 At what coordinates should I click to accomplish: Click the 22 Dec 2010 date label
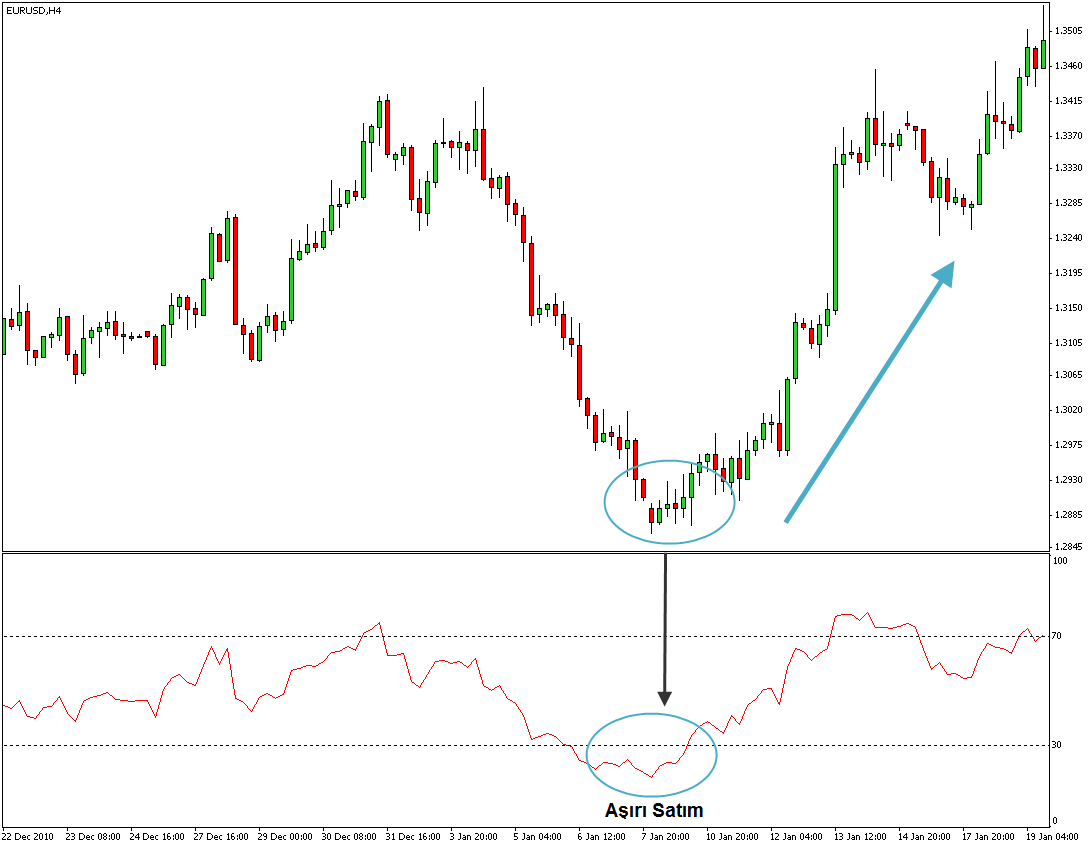[x=28, y=837]
